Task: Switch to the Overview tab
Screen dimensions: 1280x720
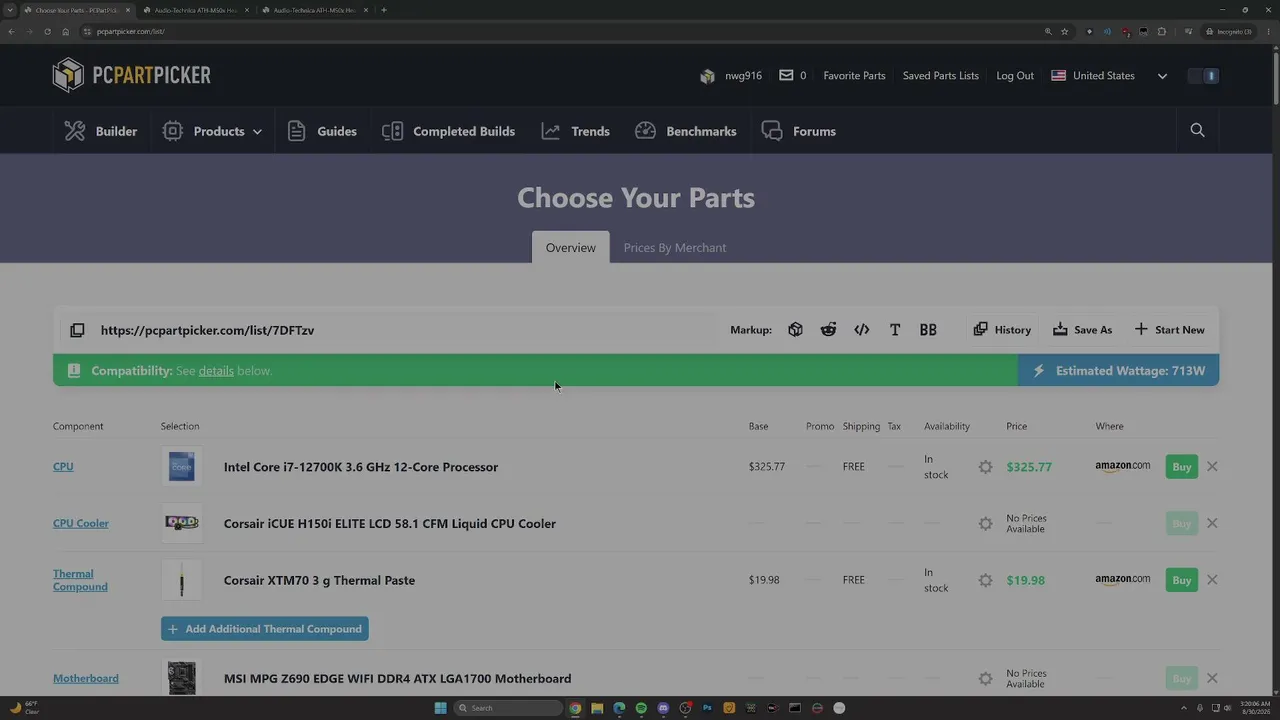Action: (571, 248)
